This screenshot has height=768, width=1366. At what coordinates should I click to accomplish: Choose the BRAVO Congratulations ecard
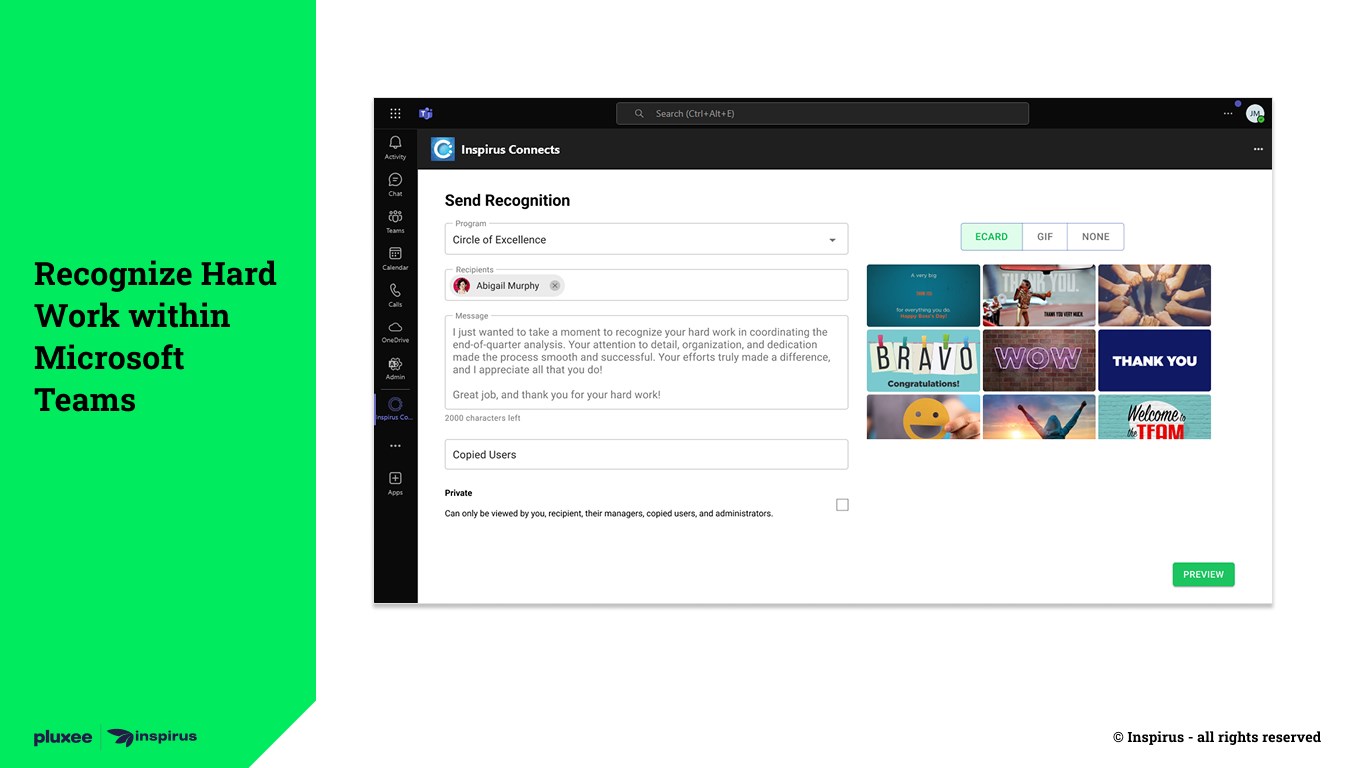[x=923, y=361]
